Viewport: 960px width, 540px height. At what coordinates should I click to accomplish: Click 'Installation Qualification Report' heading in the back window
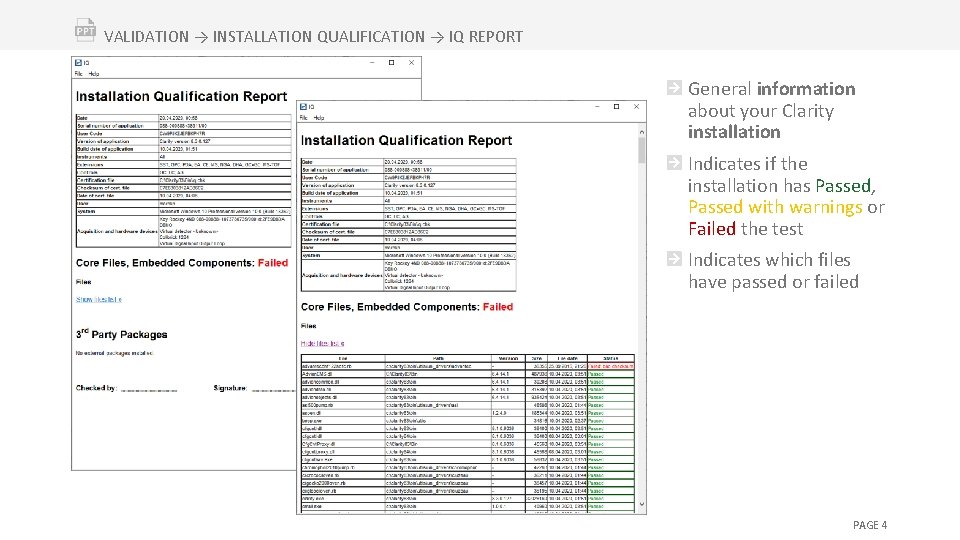point(181,97)
